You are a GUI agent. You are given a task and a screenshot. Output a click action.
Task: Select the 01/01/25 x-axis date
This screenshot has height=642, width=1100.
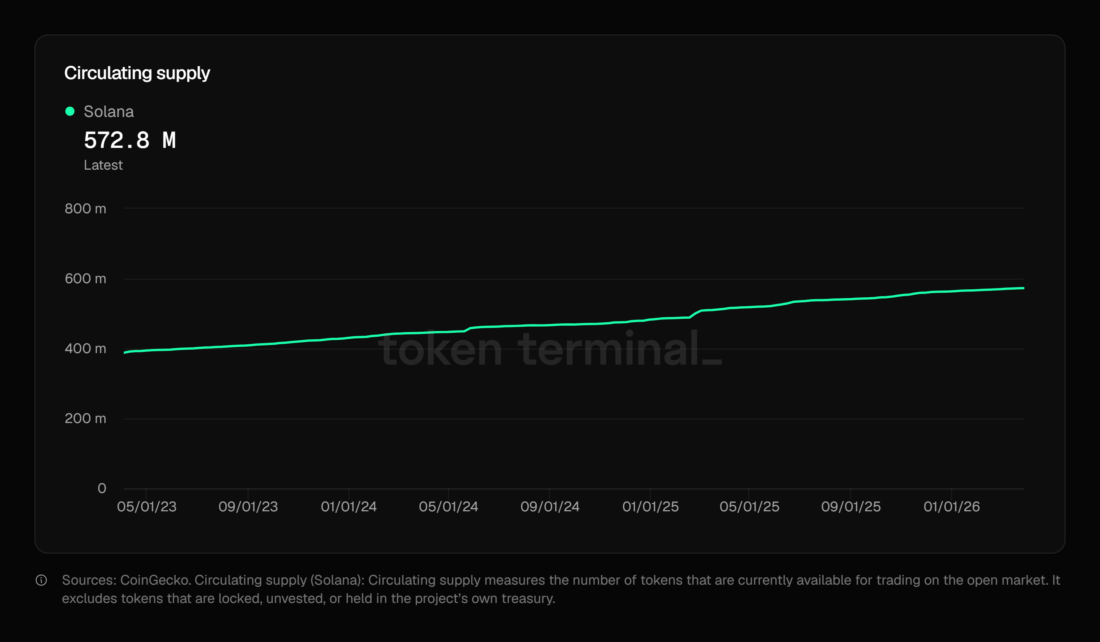point(650,507)
